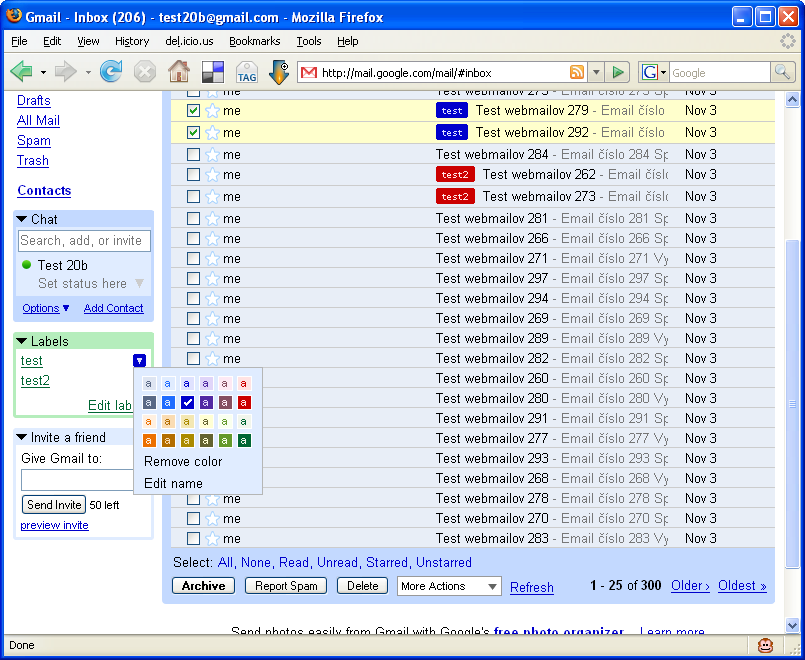The width and height of the screenshot is (805, 660).
Task: Collapse the Labels section triangle
Action: (x=22, y=341)
